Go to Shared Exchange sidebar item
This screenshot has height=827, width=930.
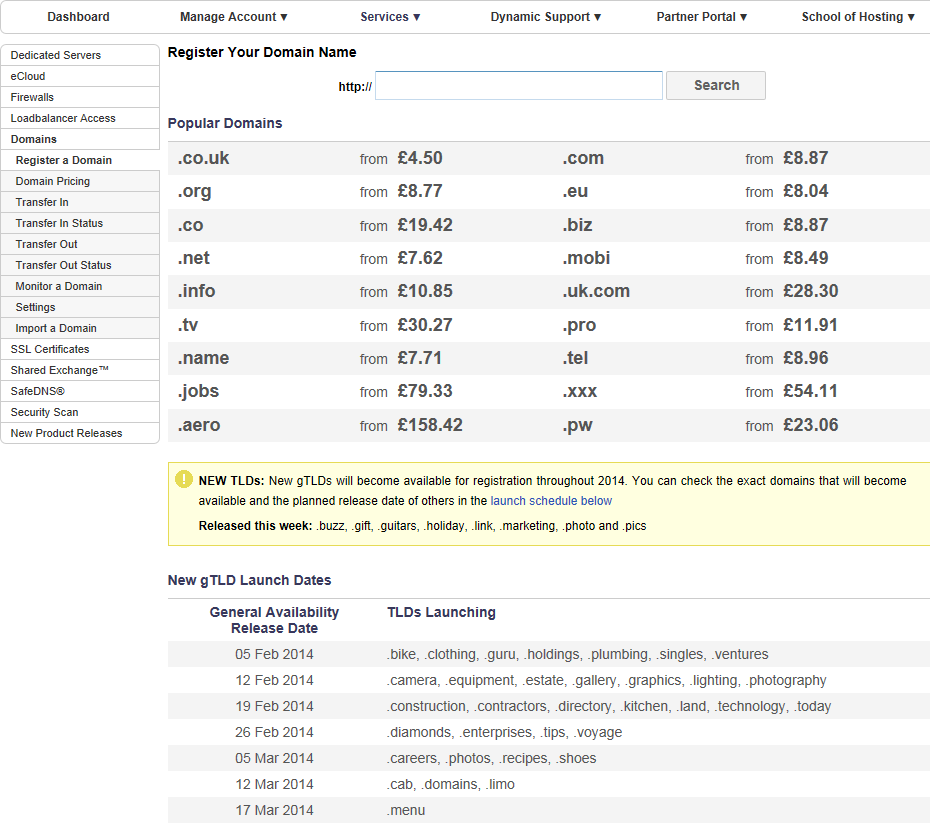[x=80, y=370]
